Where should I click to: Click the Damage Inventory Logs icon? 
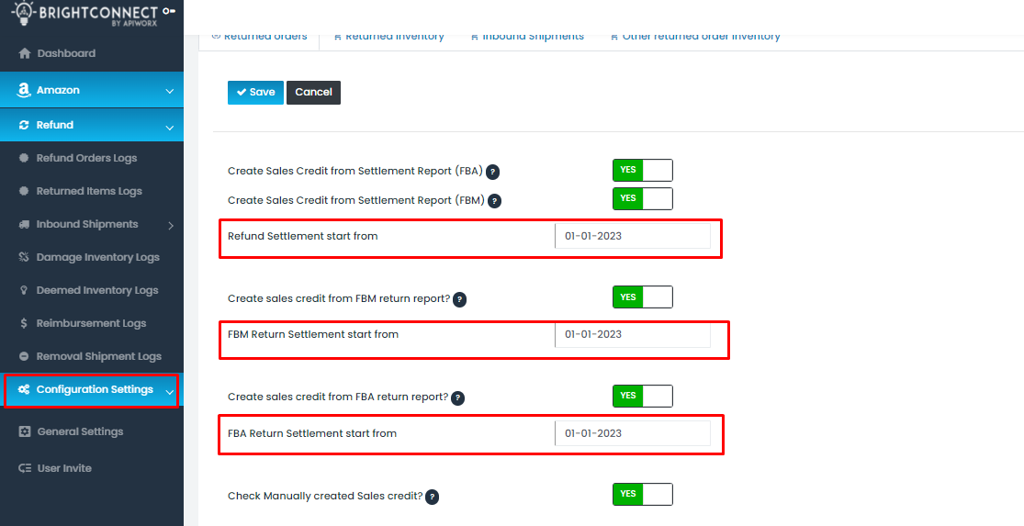pos(24,257)
